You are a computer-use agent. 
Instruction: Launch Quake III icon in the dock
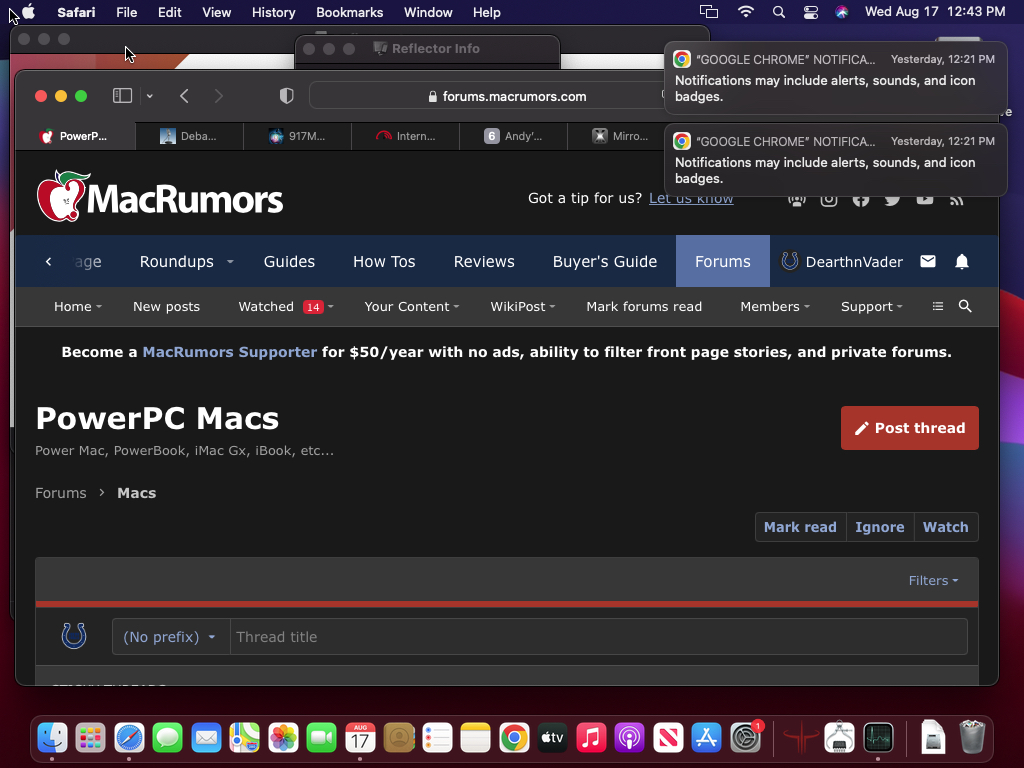[x=801, y=738]
